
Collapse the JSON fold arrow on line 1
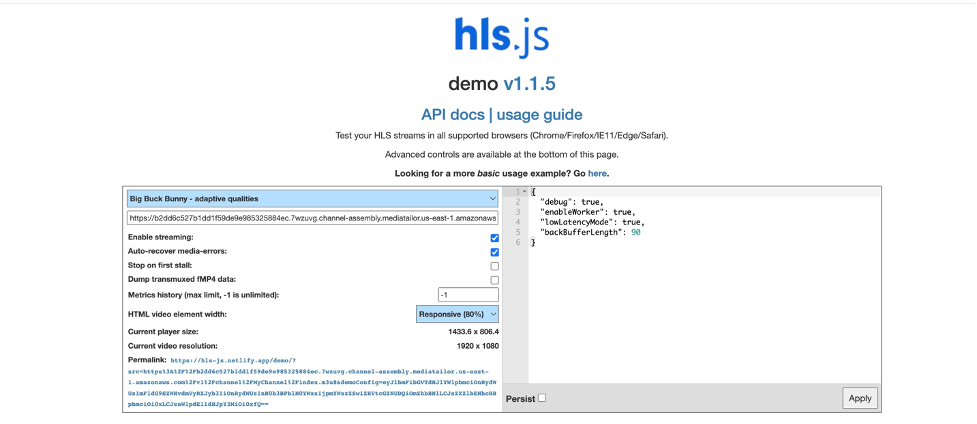point(525,191)
